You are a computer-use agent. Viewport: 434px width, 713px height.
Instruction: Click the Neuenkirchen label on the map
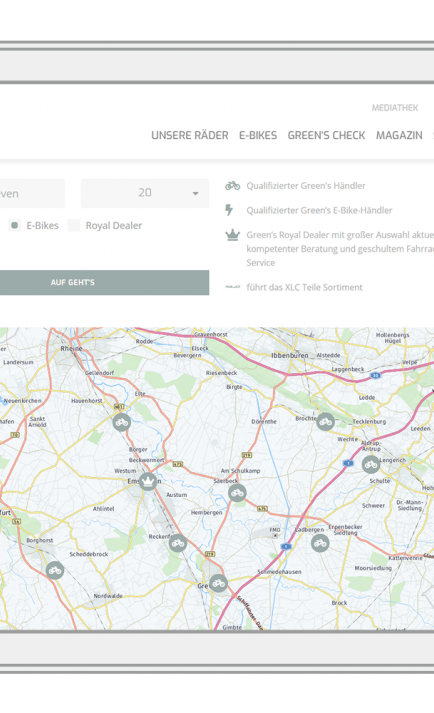(22, 401)
